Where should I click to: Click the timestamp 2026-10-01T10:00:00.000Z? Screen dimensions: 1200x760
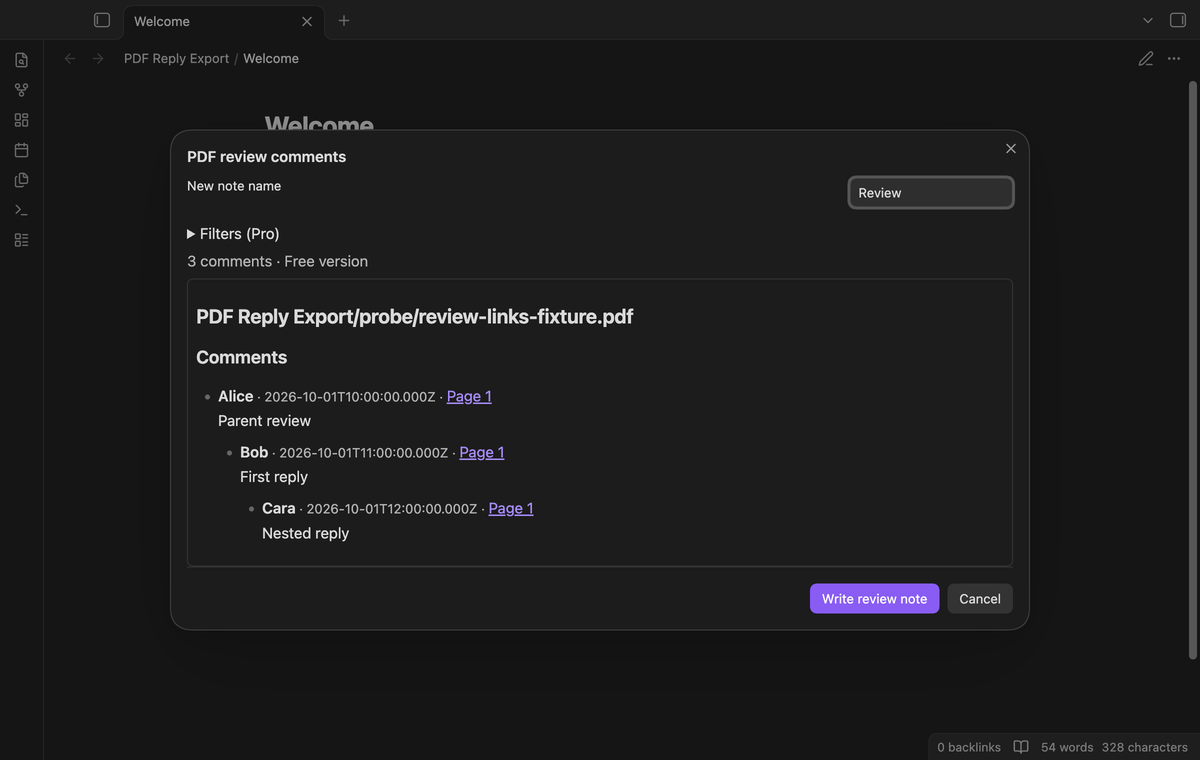pos(350,397)
